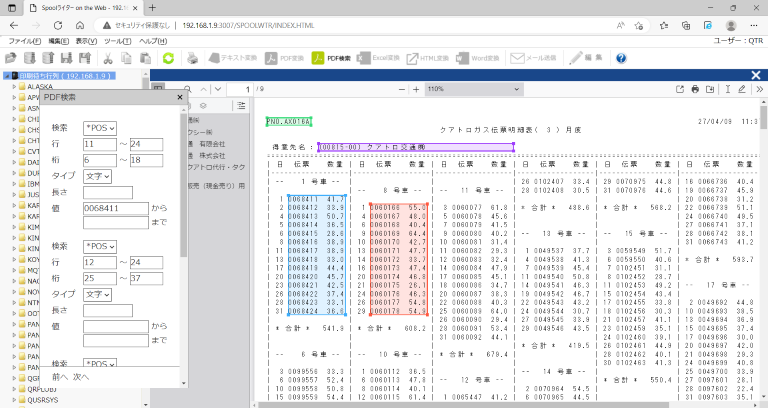Image resolution: width=768 pixels, height=408 pixels.
Task: Open the ツール(T) menu
Action: tap(118, 41)
